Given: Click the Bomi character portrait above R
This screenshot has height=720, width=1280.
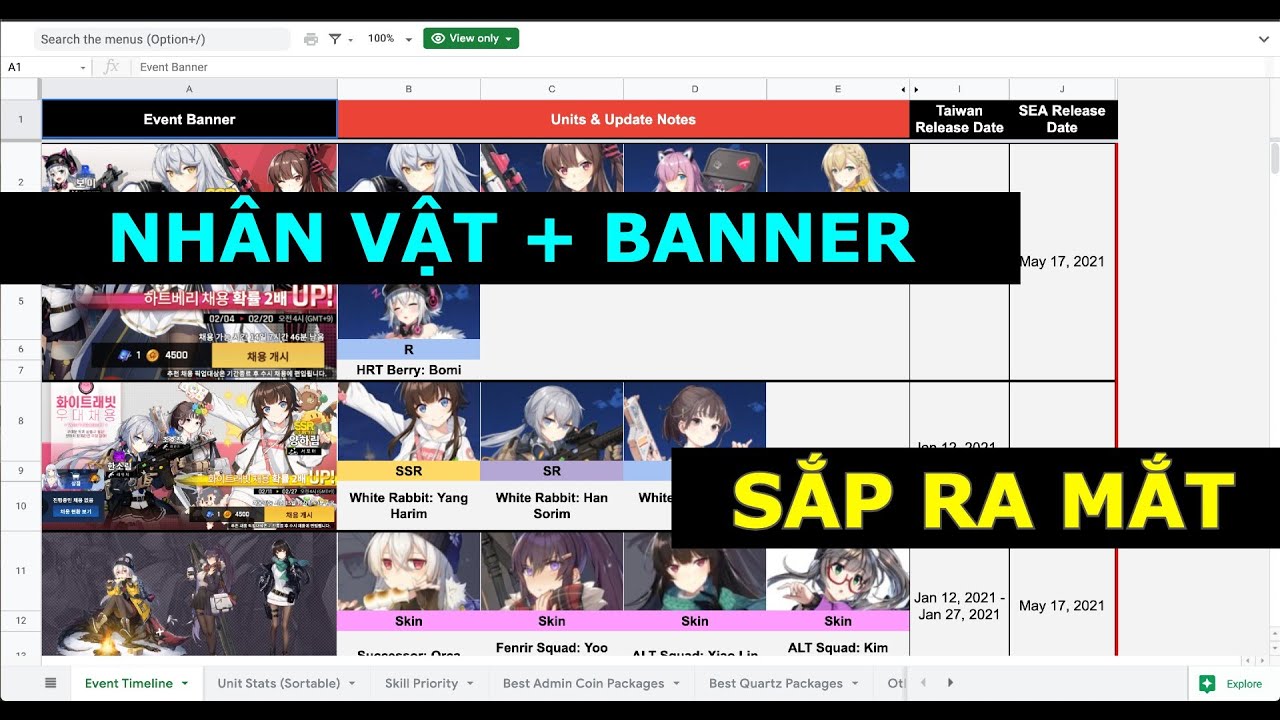Looking at the screenshot, I should pos(409,312).
